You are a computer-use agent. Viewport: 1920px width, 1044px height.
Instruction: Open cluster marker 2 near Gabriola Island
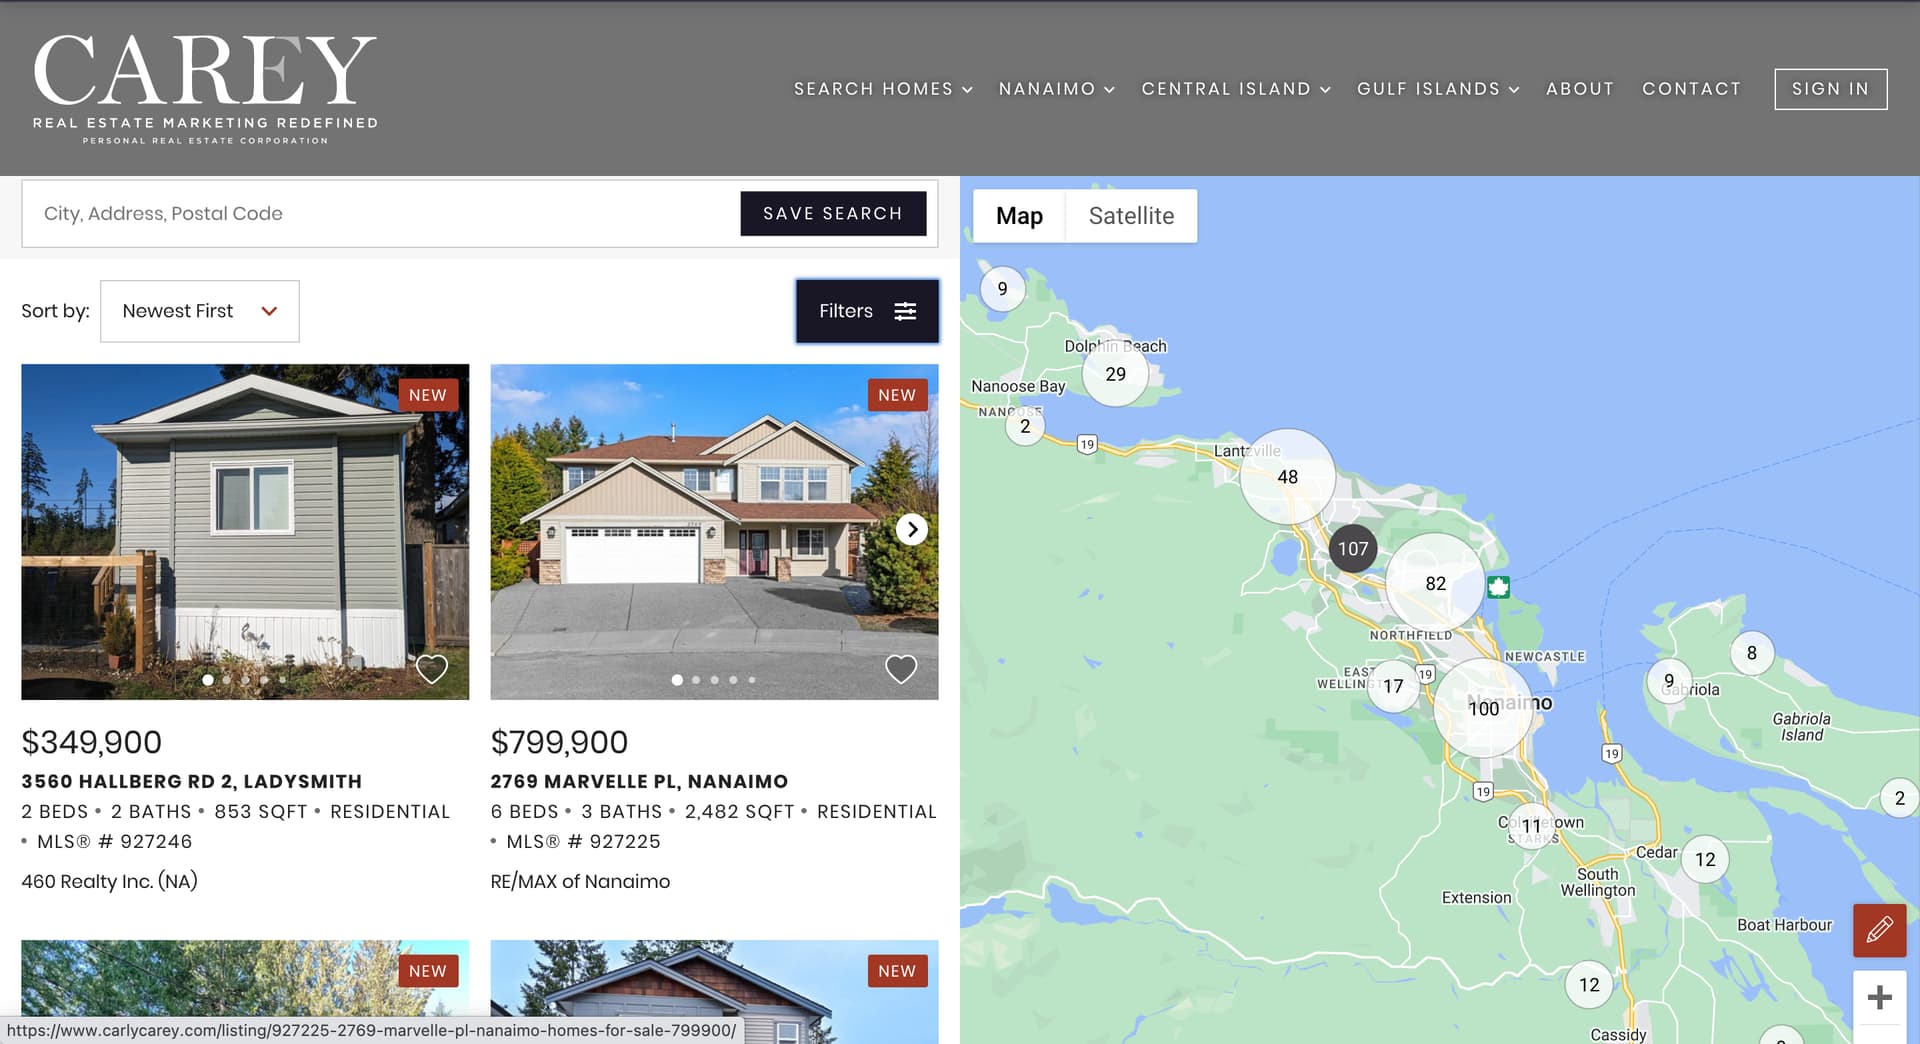[1900, 798]
